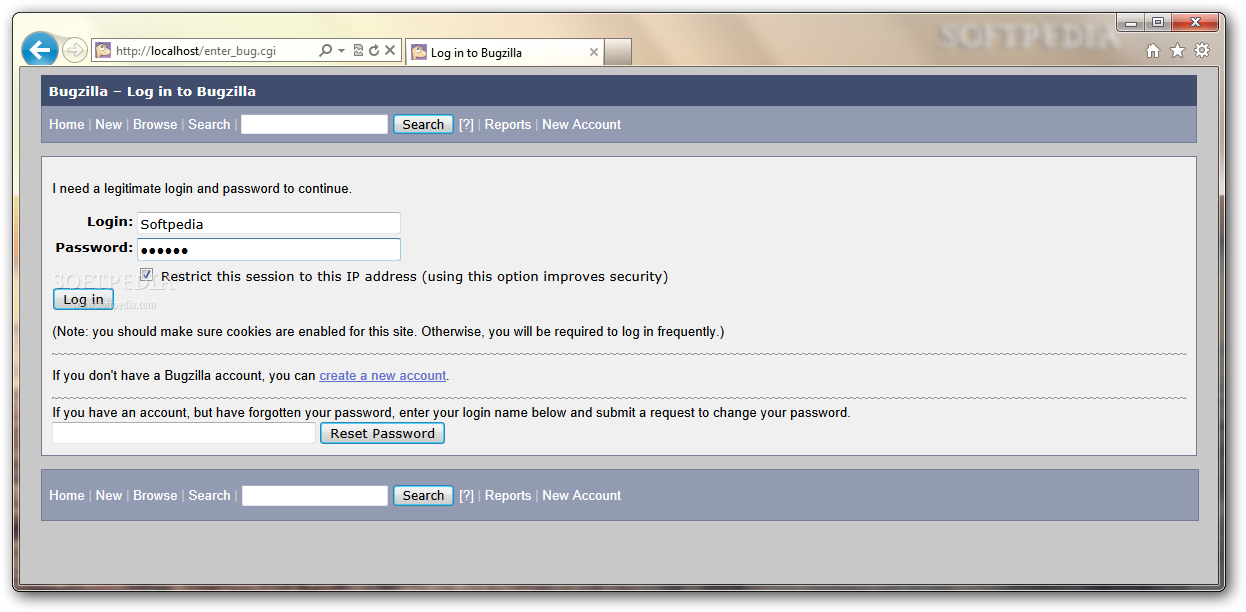Click the top Search button
This screenshot has height=612, width=1246.
[x=423, y=124]
